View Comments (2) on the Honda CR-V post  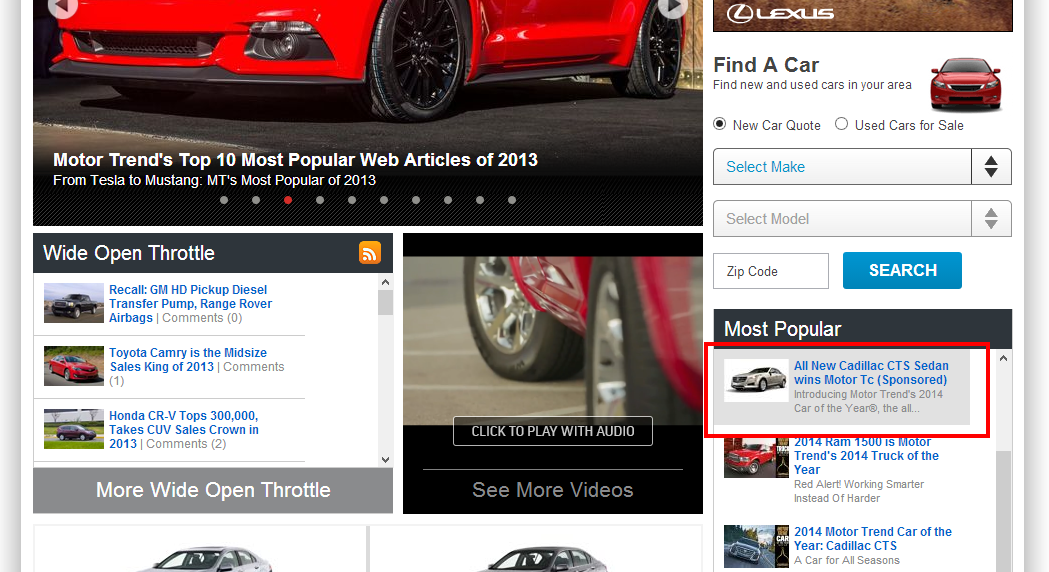pyautogui.click(x=186, y=444)
